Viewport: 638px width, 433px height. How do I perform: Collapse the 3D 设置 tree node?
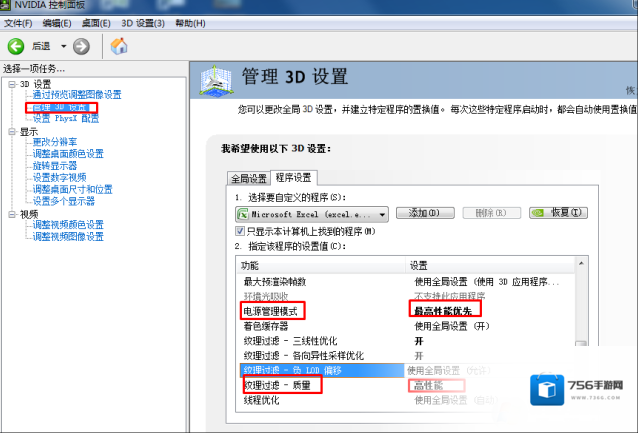pyautogui.click(x=12, y=84)
